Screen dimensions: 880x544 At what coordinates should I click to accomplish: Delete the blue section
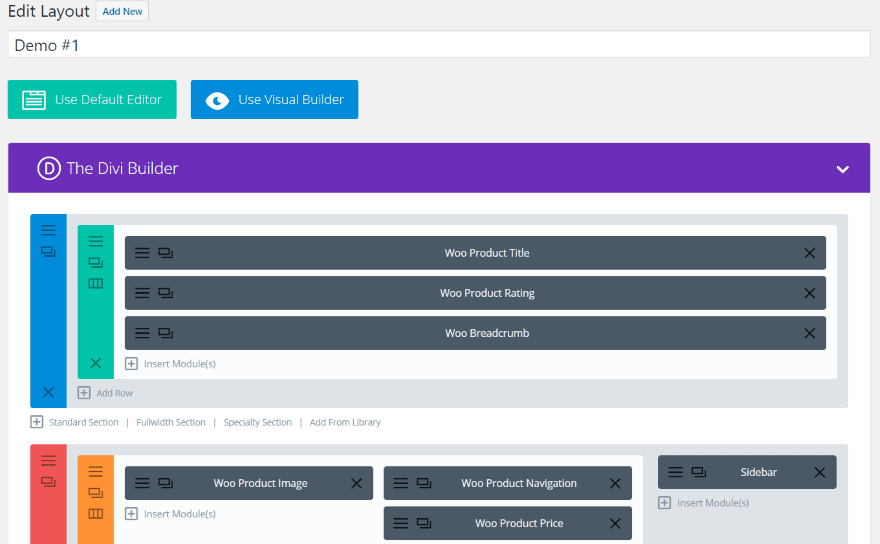pyautogui.click(x=48, y=392)
